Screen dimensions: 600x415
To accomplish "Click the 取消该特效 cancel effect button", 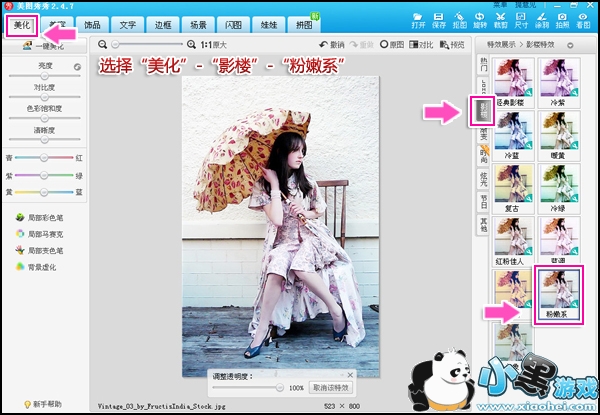I will (x=331, y=387).
